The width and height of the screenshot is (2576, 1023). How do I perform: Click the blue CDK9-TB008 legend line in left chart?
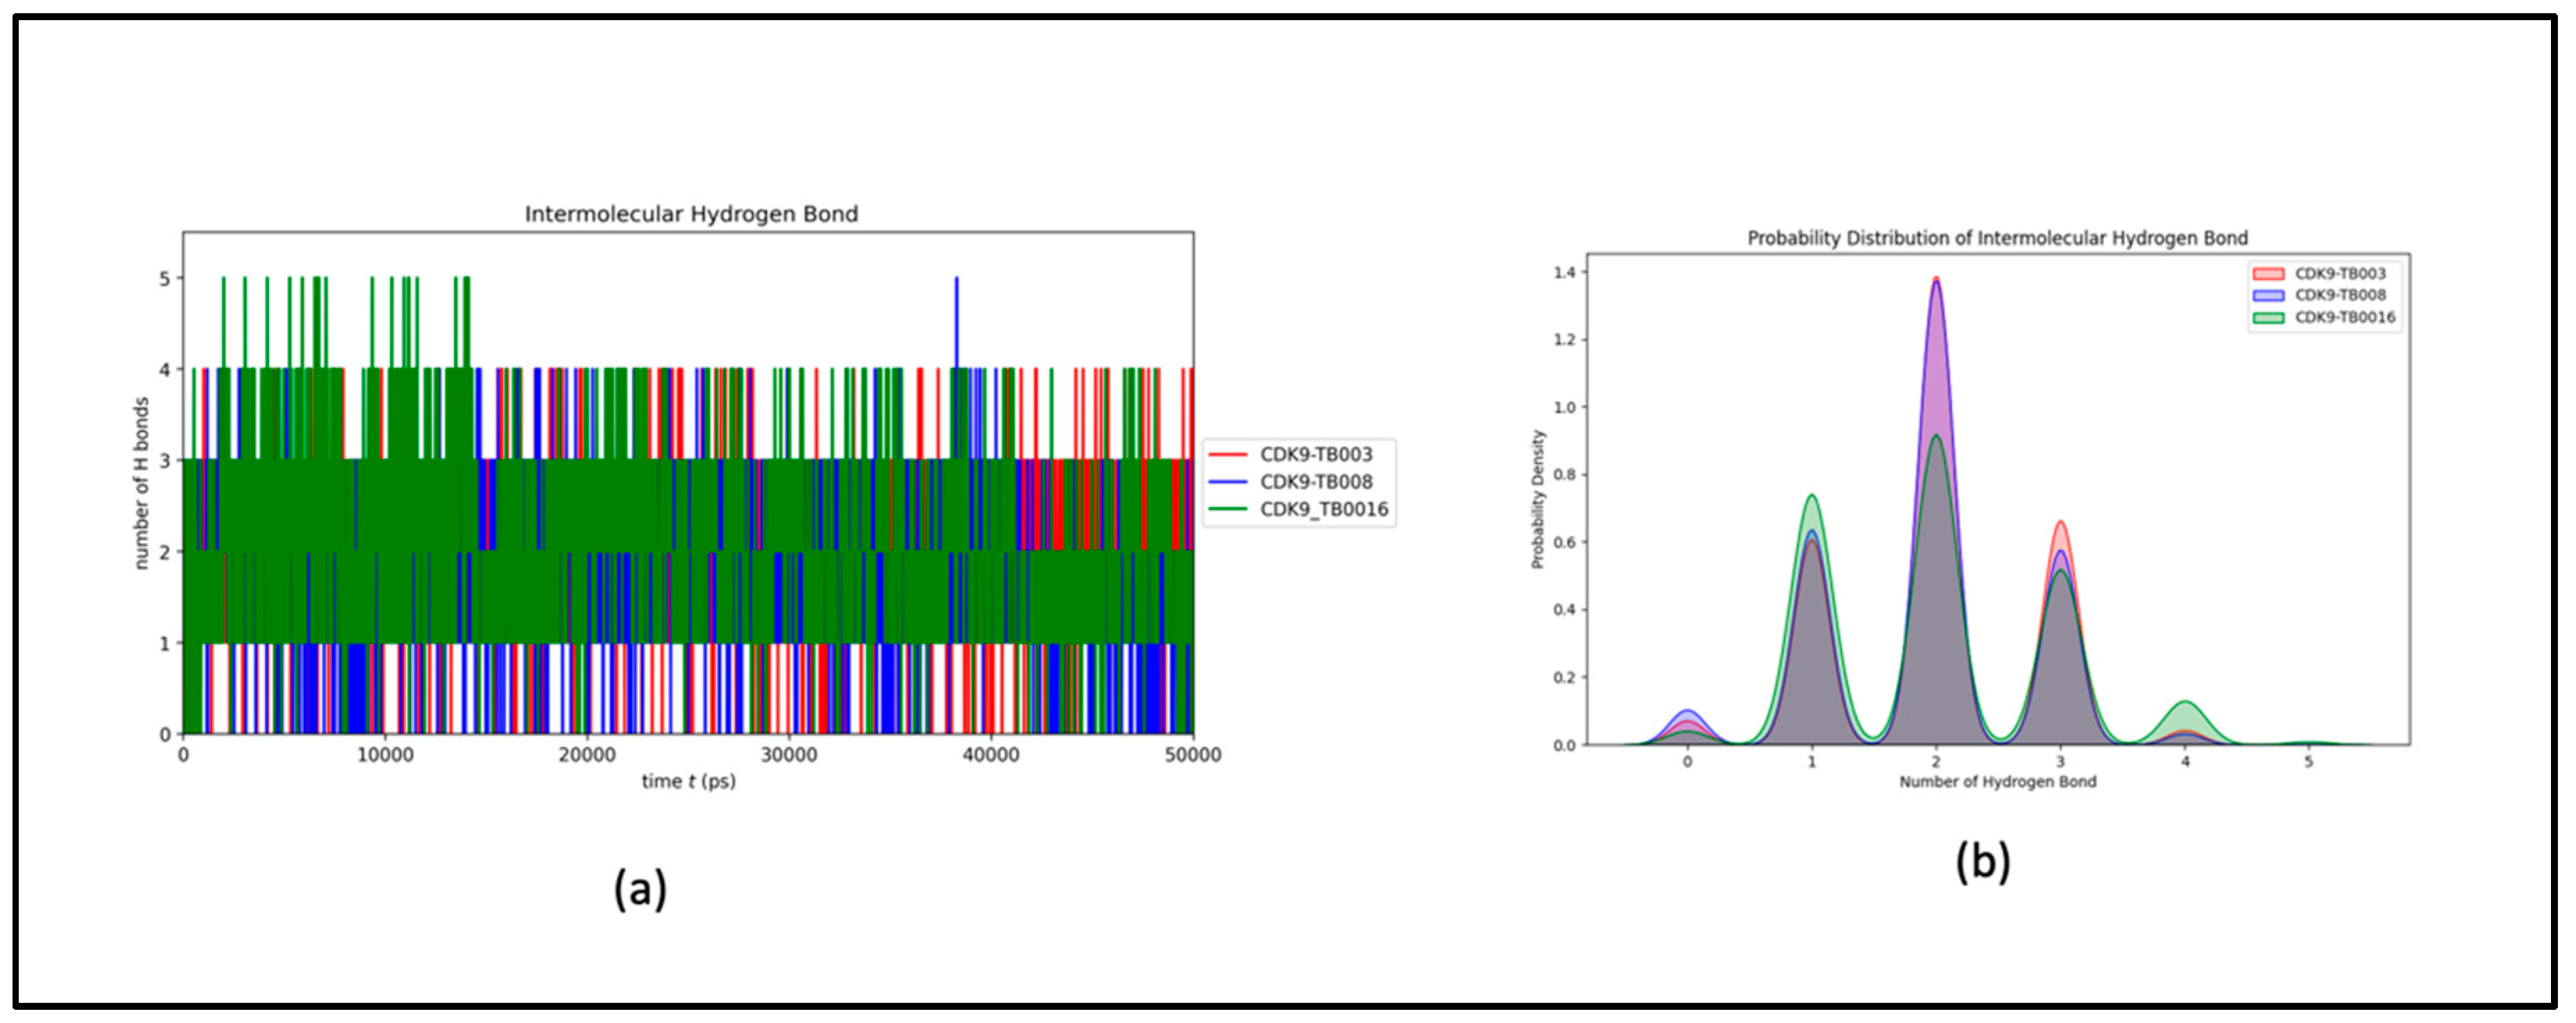(1227, 482)
